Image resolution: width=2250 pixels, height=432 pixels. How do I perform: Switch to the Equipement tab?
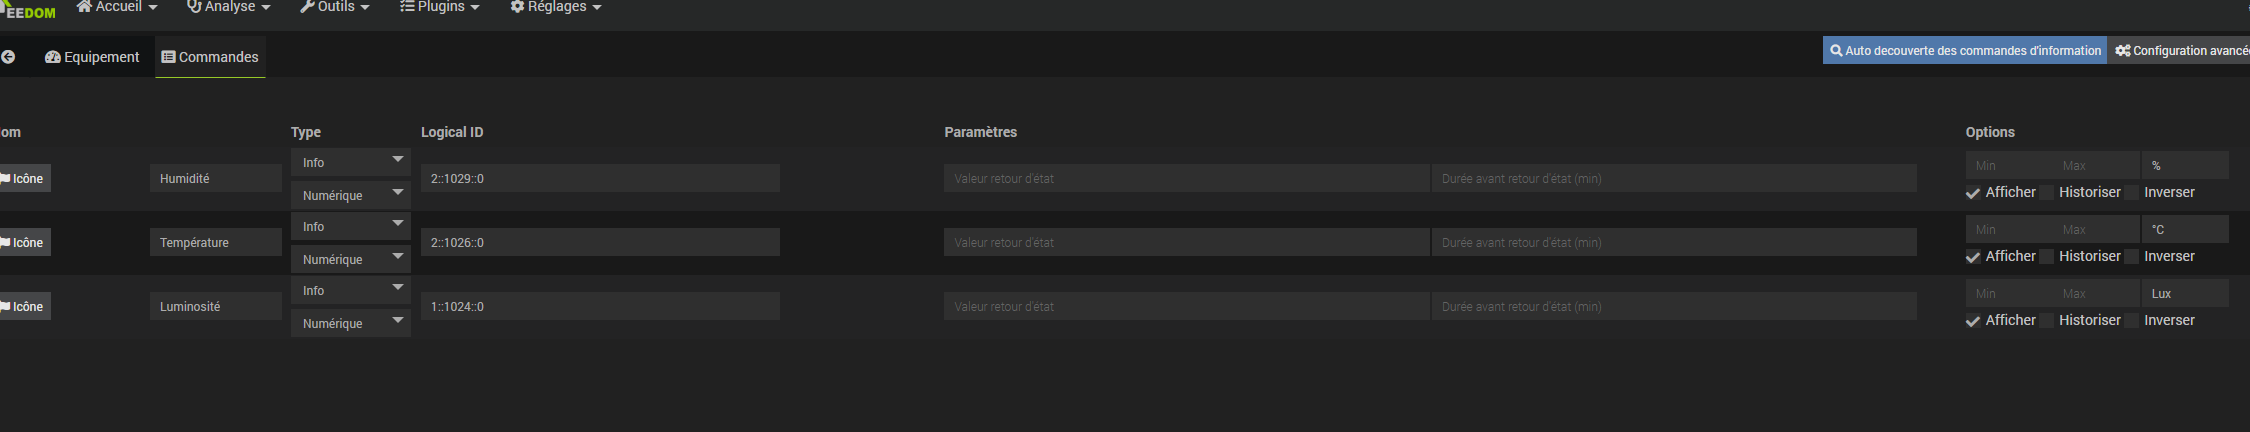point(92,57)
